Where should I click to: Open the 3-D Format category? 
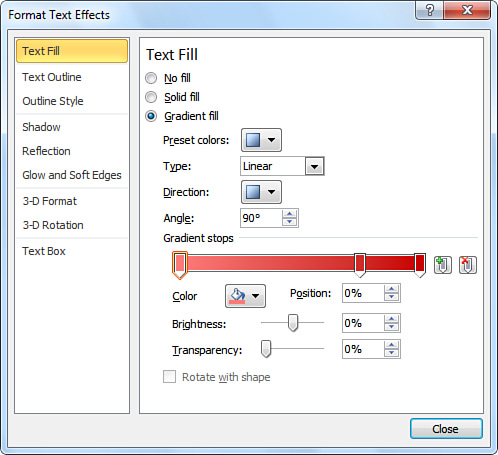point(49,201)
